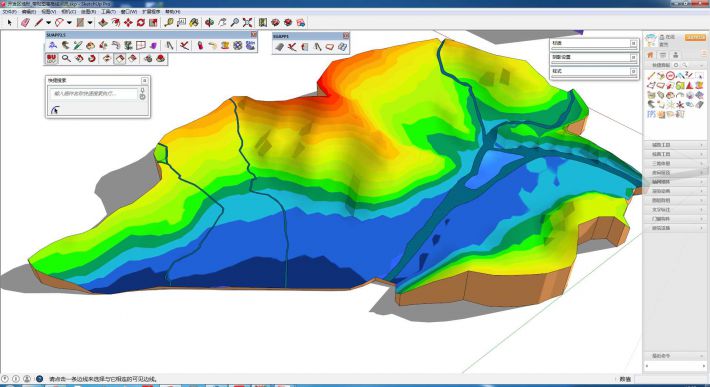The image size is (710, 387).
Task: Select the Tape Measure tool
Action: tap(169, 22)
